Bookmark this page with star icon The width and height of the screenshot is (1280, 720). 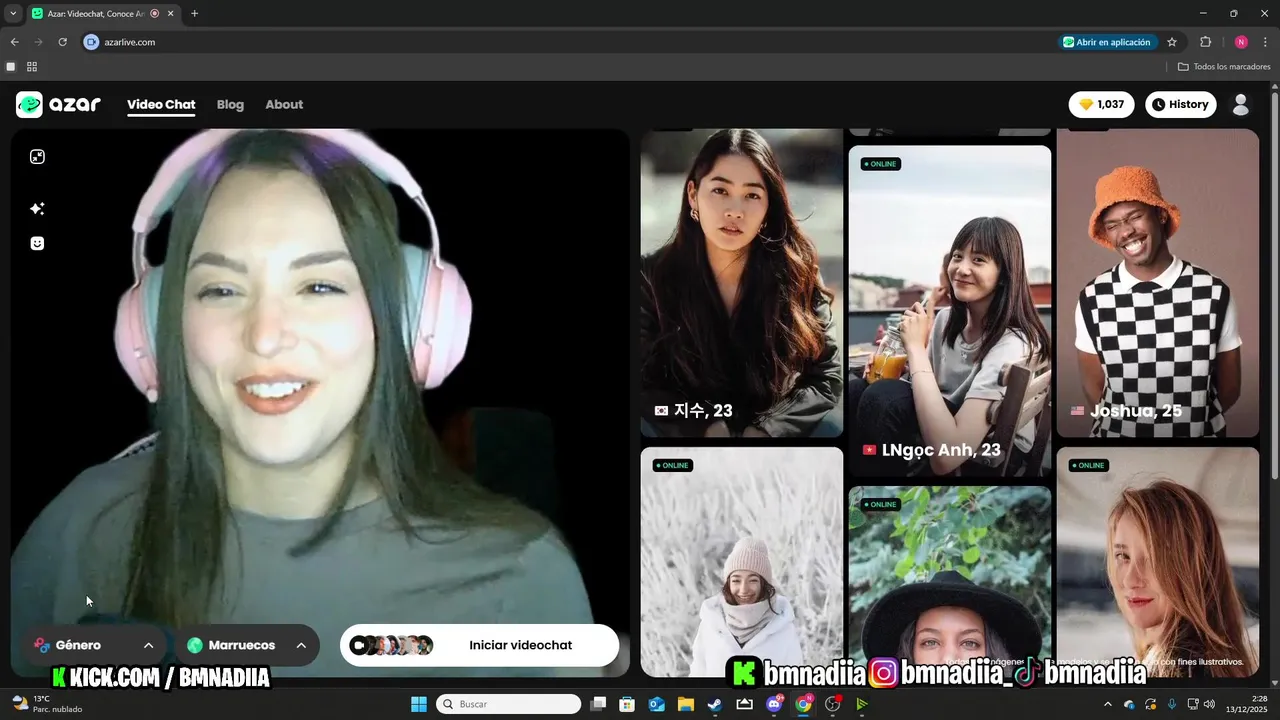1172,42
